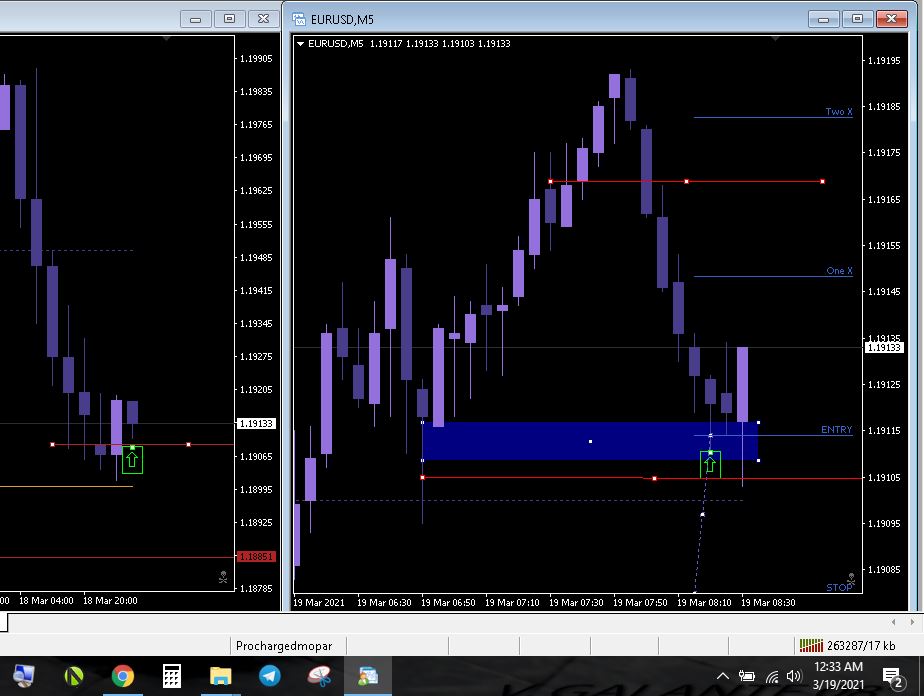Open the computer icon in the taskbar
Screen dimensions: 924x696
point(24,676)
